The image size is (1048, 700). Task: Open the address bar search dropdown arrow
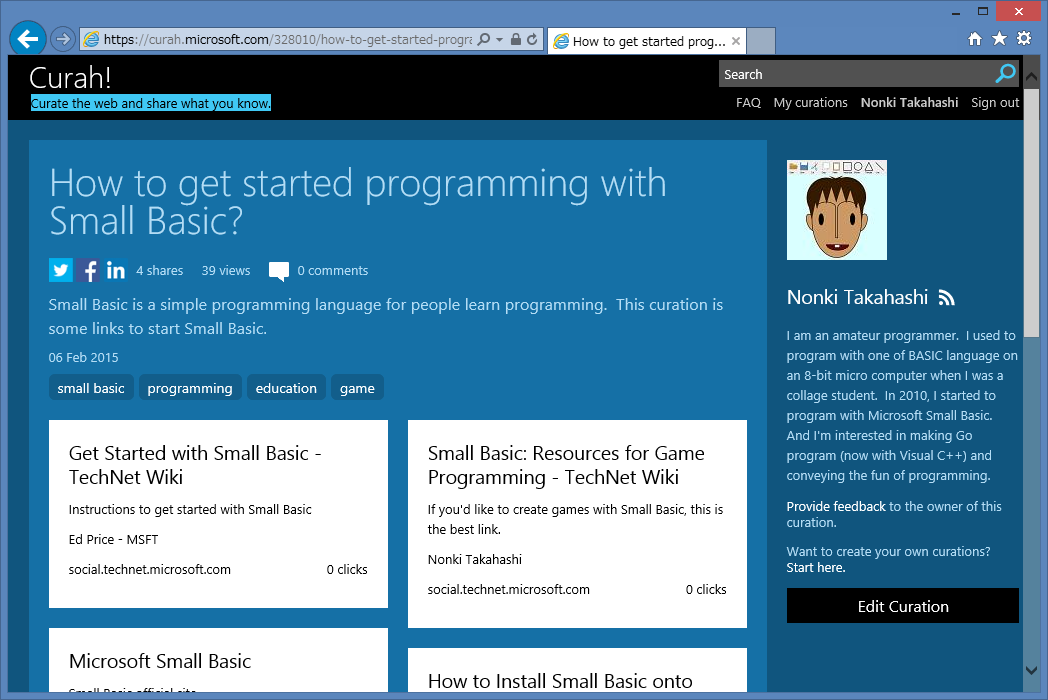pyautogui.click(x=501, y=40)
